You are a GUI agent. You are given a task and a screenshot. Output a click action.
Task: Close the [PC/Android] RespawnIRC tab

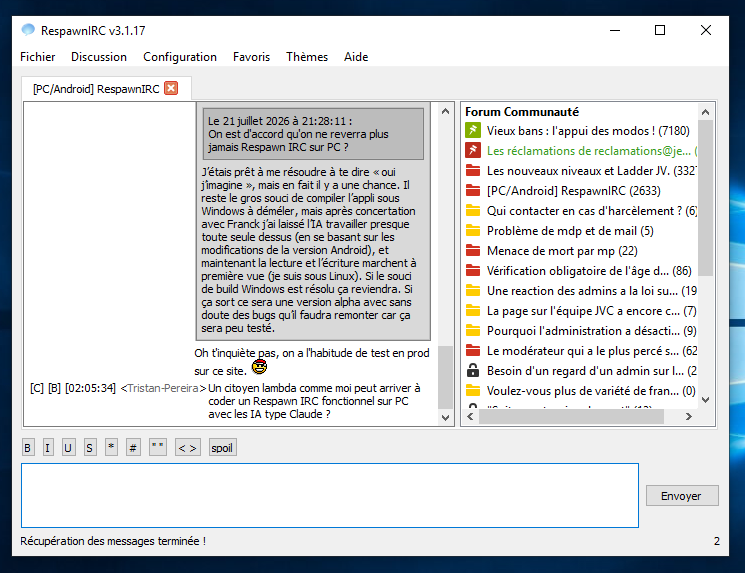[171, 88]
